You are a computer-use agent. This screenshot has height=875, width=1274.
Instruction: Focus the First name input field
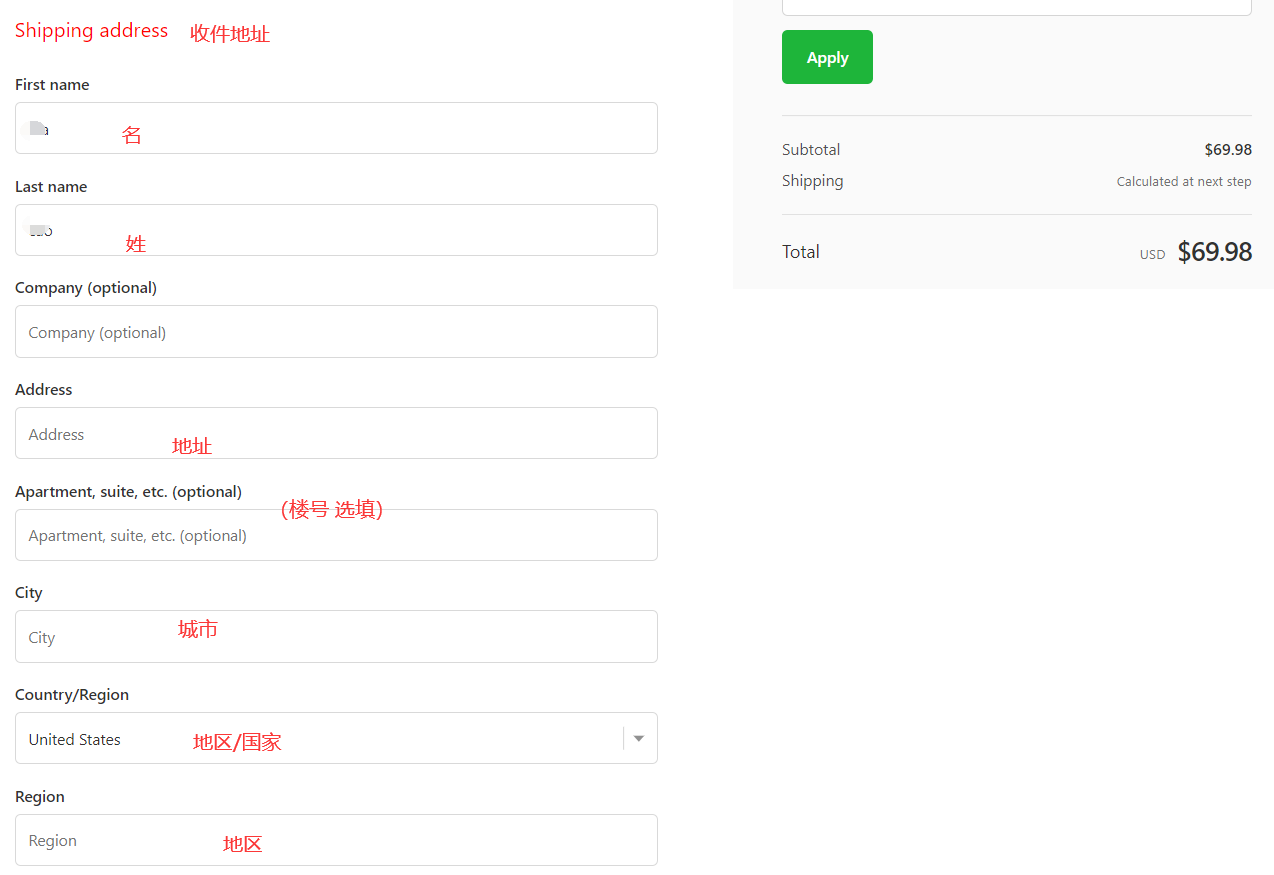[x=336, y=128]
